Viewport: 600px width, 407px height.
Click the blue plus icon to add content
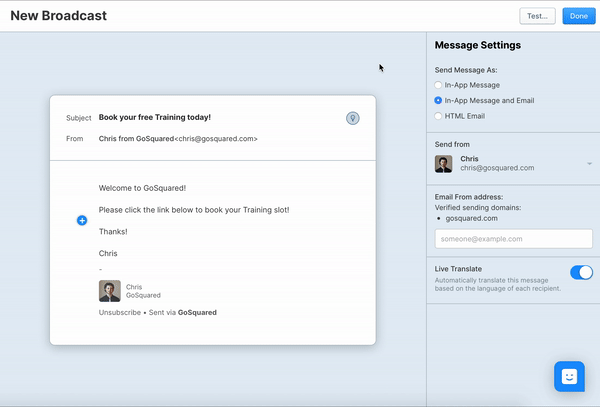82,220
